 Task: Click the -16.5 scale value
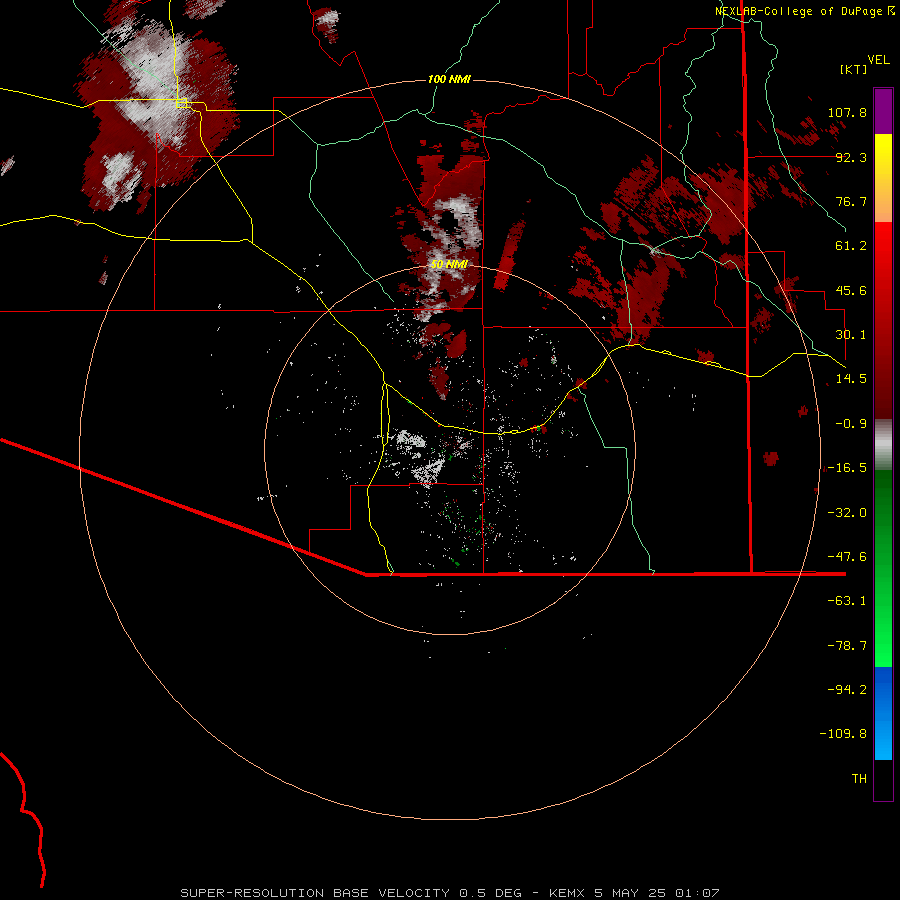click(847, 468)
